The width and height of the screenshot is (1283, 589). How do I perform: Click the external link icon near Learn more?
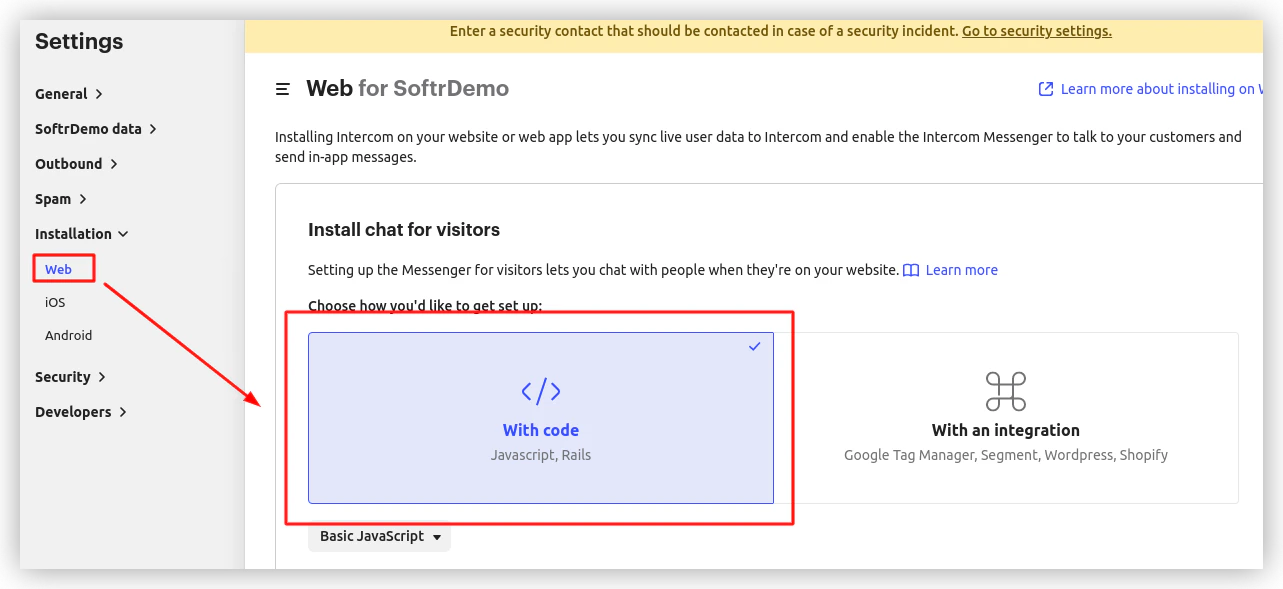pos(1046,89)
